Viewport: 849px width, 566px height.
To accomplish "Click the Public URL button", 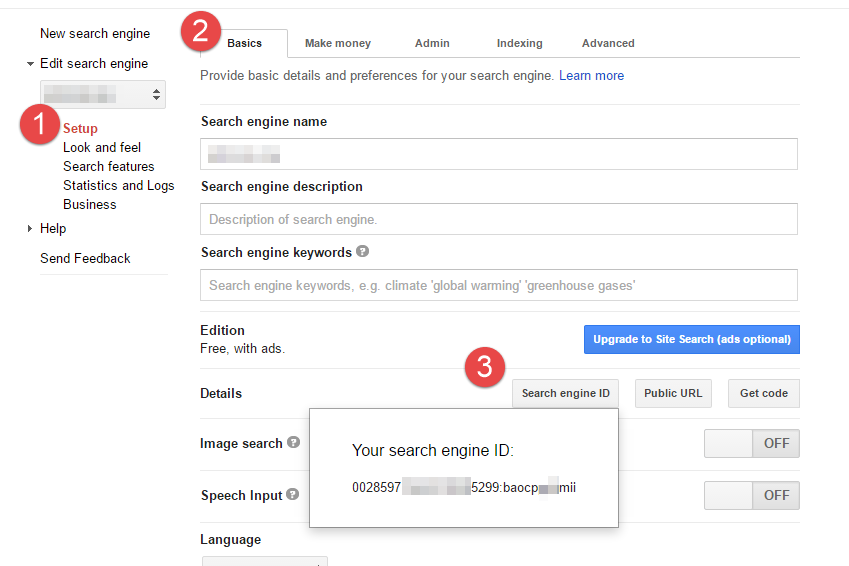I will pyautogui.click(x=672, y=393).
